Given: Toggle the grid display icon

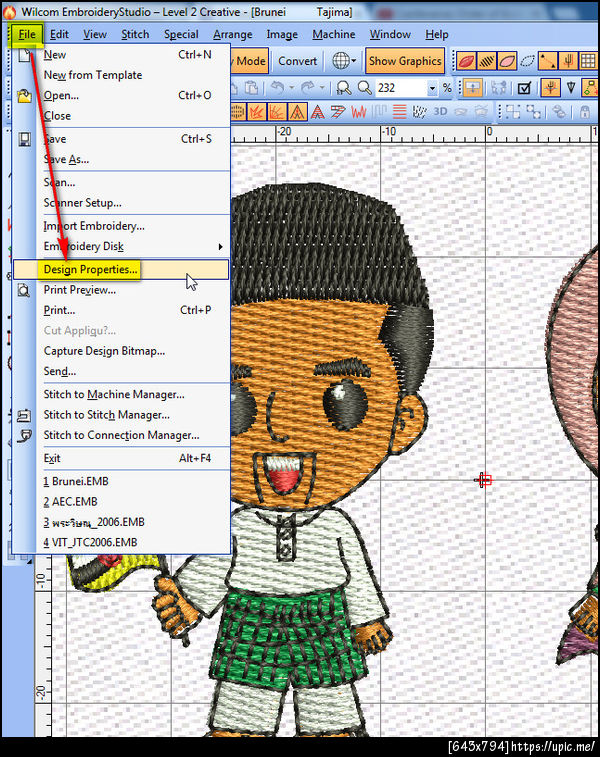Looking at the screenshot, I should (x=588, y=61).
